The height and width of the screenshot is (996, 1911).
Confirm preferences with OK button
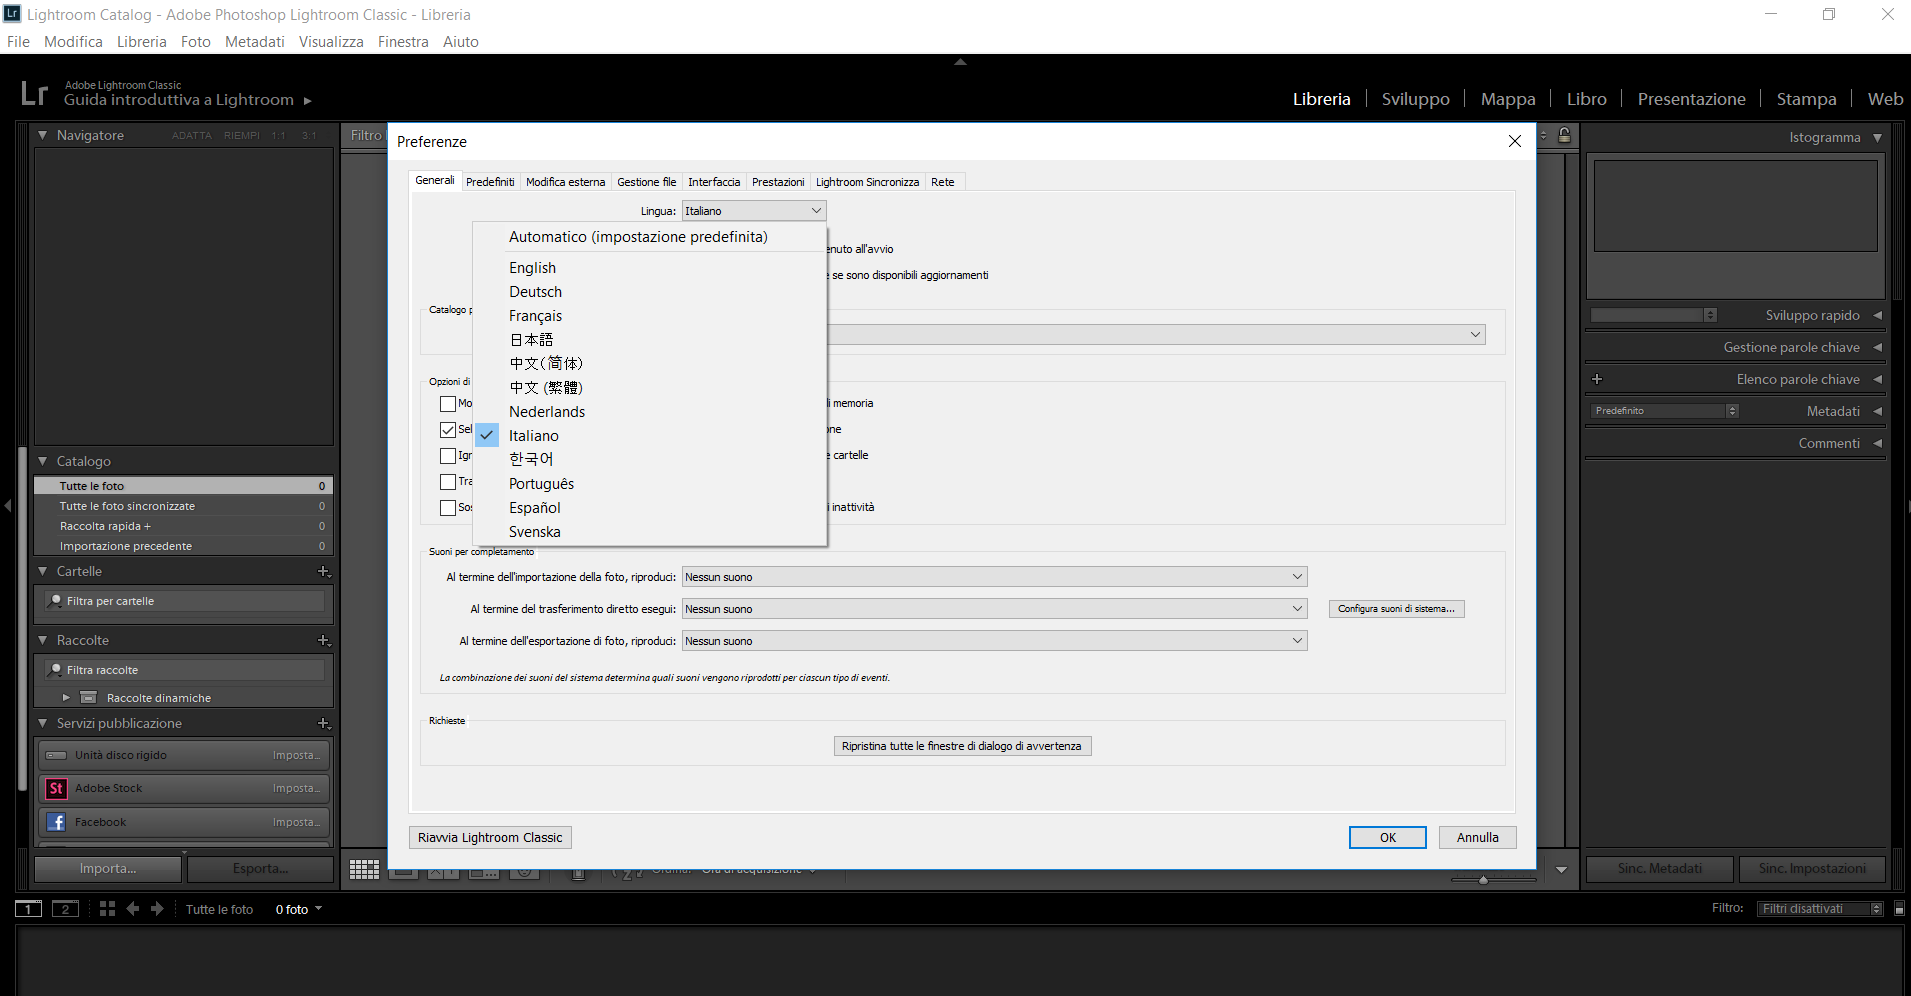coord(1388,838)
